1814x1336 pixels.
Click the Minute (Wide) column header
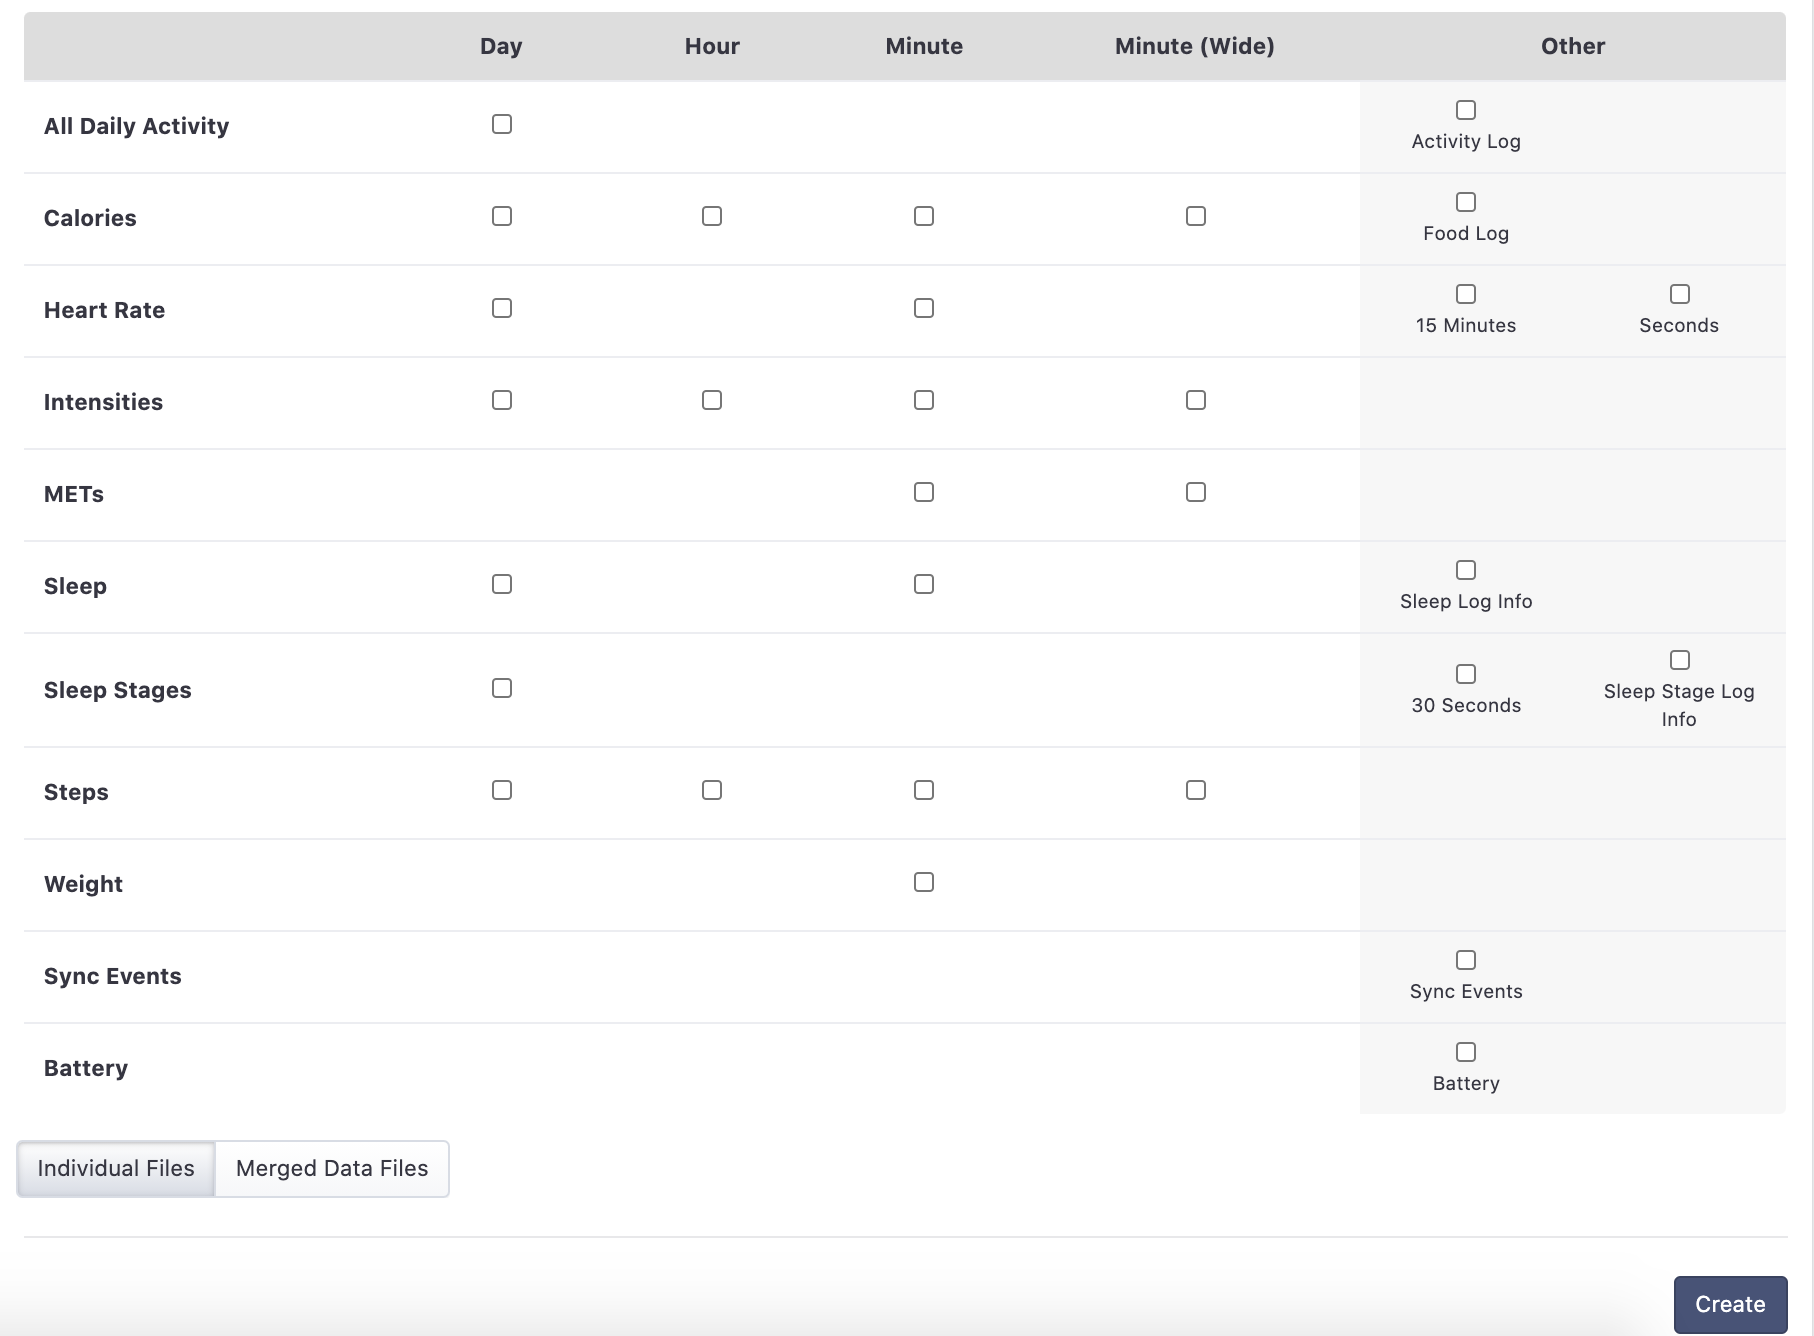click(1195, 46)
